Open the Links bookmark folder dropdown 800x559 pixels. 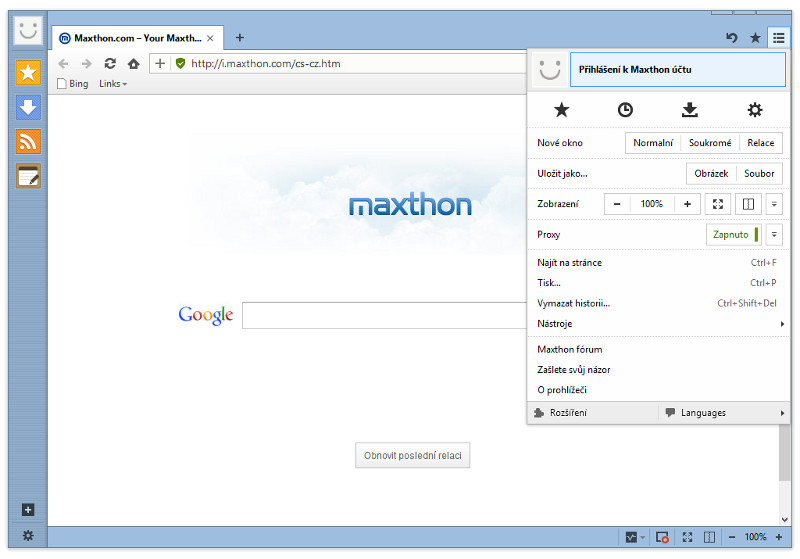click(x=113, y=84)
